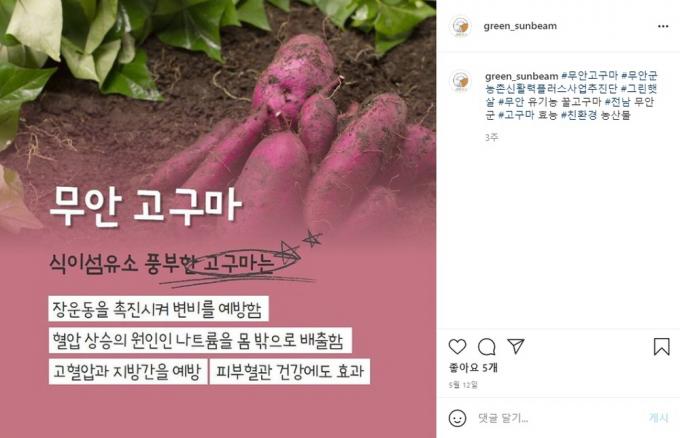Viewport: 680px width, 438px height.
Task: Click the 게시 post comment button
Action: (x=659, y=418)
